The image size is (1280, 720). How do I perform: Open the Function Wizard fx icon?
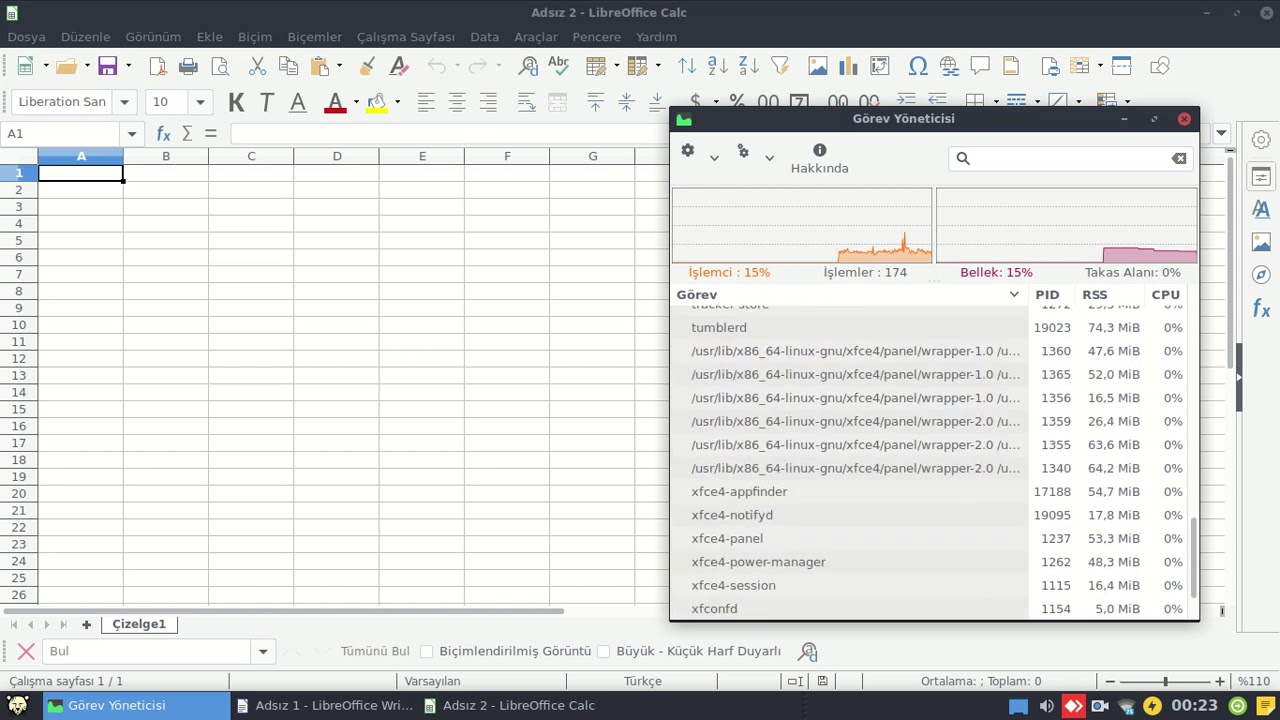point(164,133)
